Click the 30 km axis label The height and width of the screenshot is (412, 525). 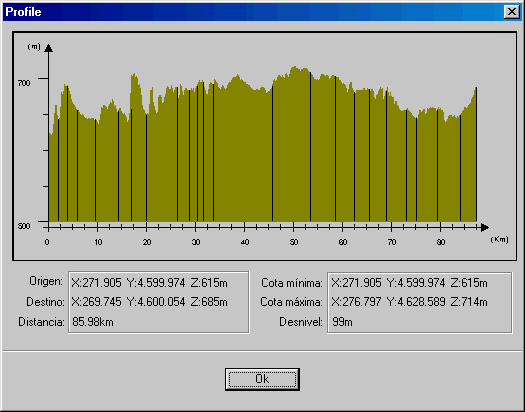pyautogui.click(x=196, y=242)
